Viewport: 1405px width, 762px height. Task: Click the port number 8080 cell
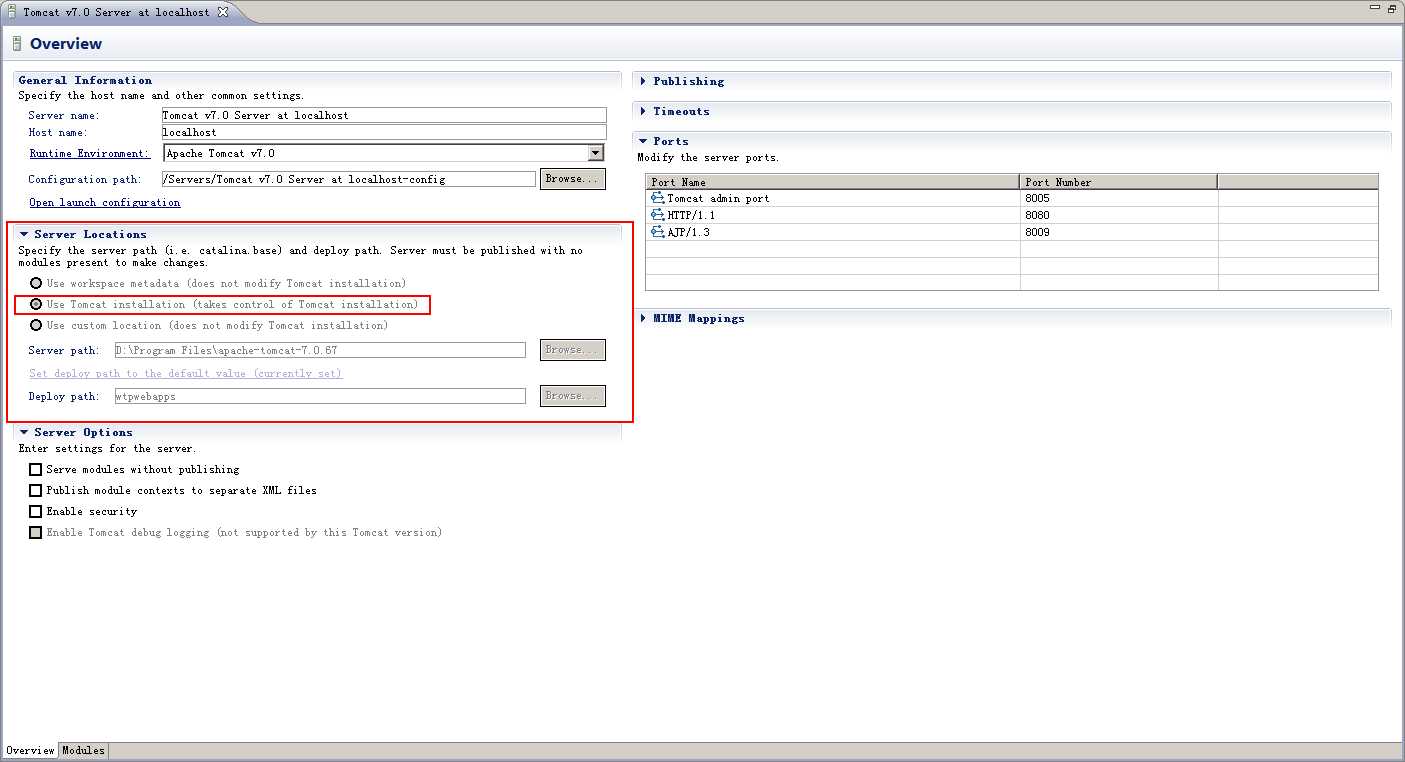[1119, 215]
